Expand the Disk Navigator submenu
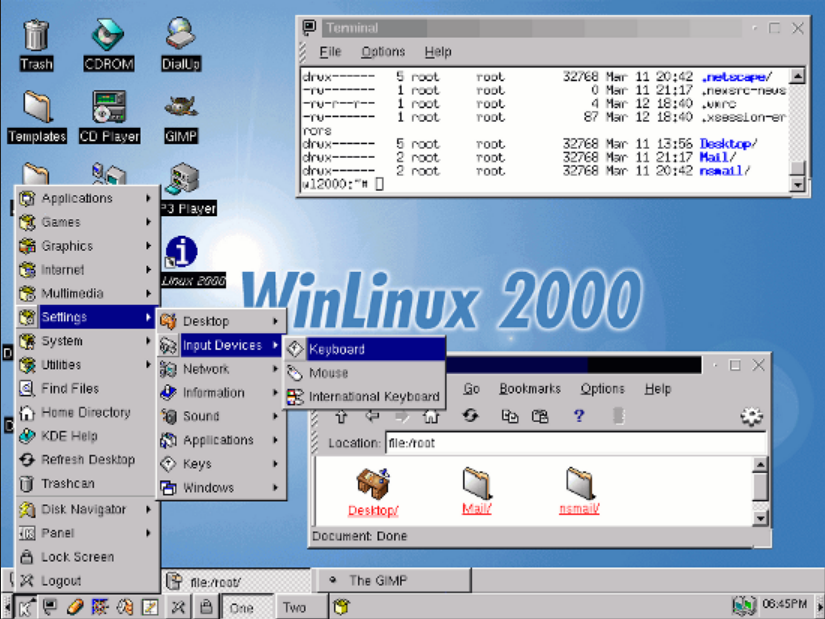The image size is (825, 619). point(86,509)
